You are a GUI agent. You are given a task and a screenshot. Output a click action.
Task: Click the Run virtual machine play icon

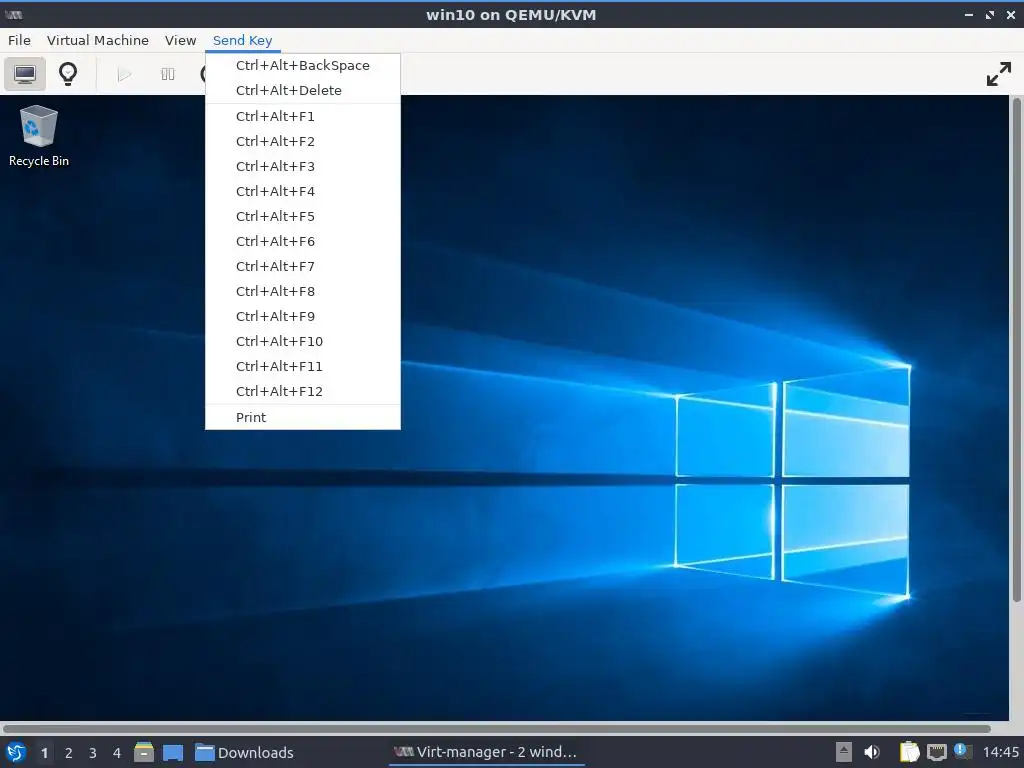click(x=124, y=74)
